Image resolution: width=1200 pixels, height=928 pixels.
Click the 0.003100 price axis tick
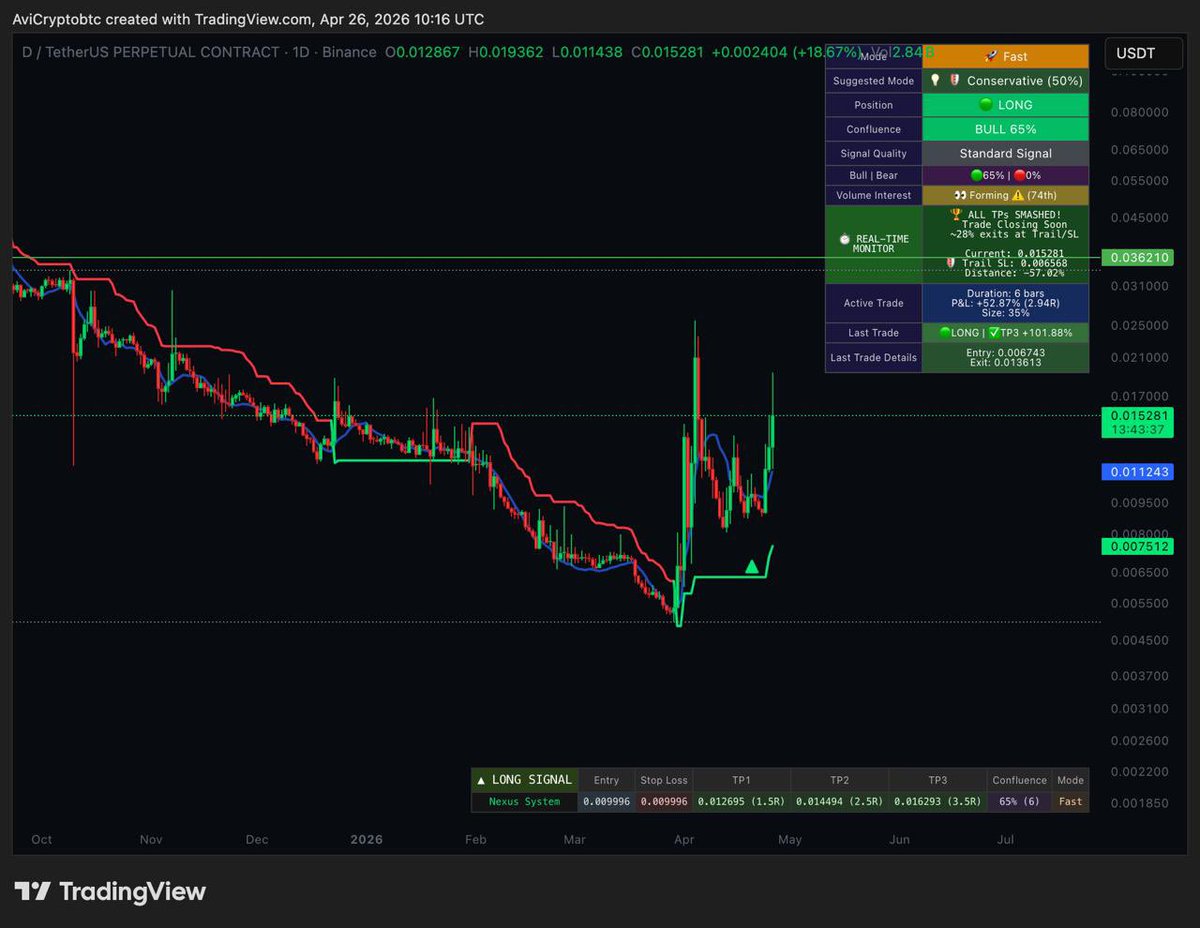pyautogui.click(x=1141, y=709)
